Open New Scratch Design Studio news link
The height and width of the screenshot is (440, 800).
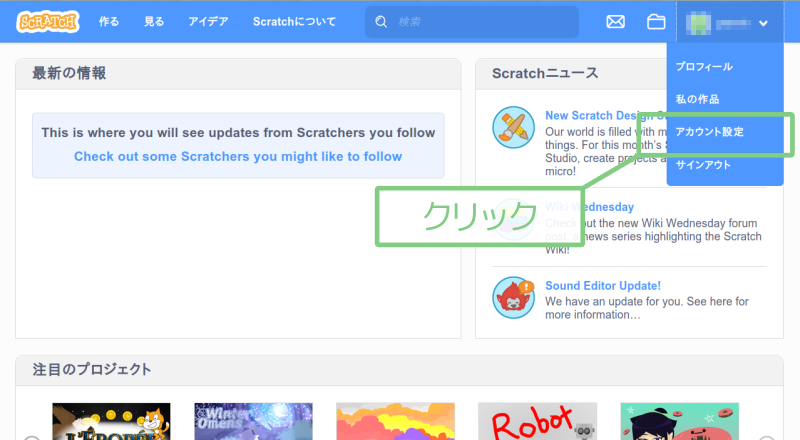pyautogui.click(x=604, y=115)
